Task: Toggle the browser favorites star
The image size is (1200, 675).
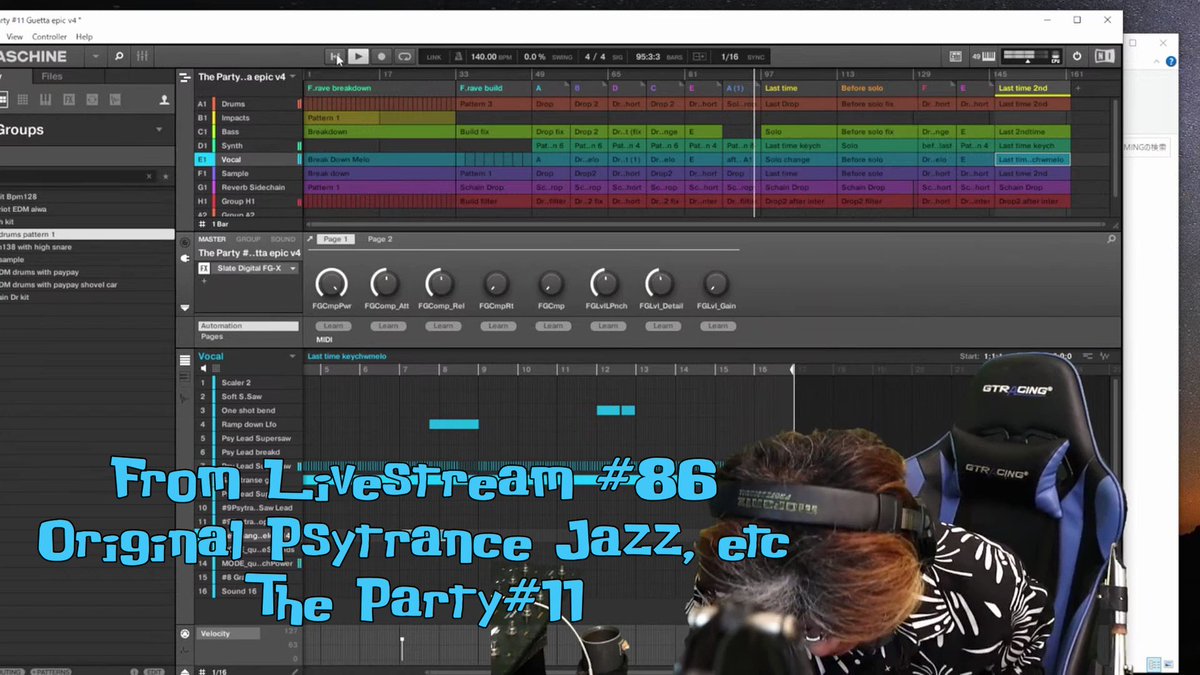Action: tap(165, 176)
